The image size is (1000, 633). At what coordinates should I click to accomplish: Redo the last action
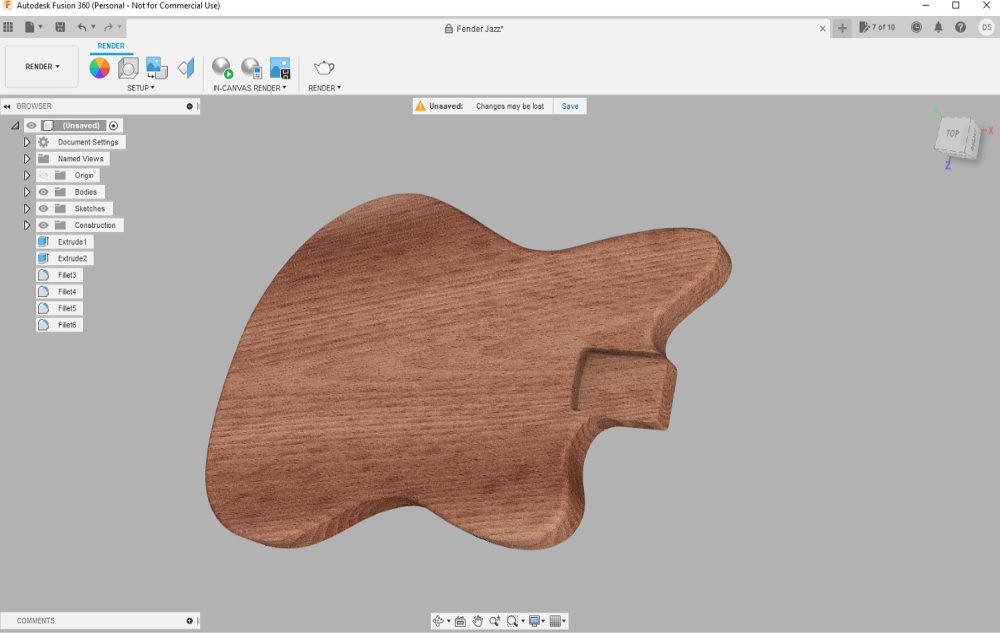108,27
